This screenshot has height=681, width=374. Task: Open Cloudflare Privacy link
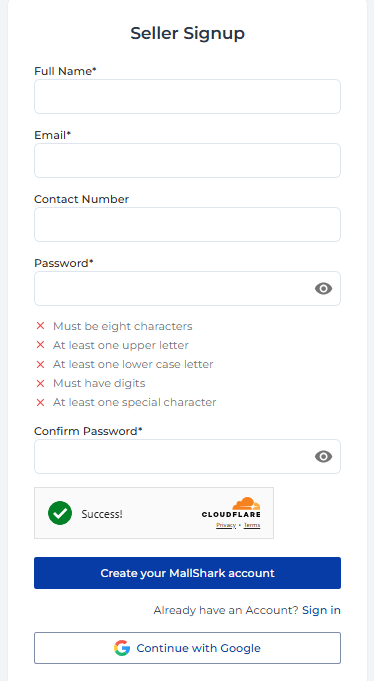point(226,525)
